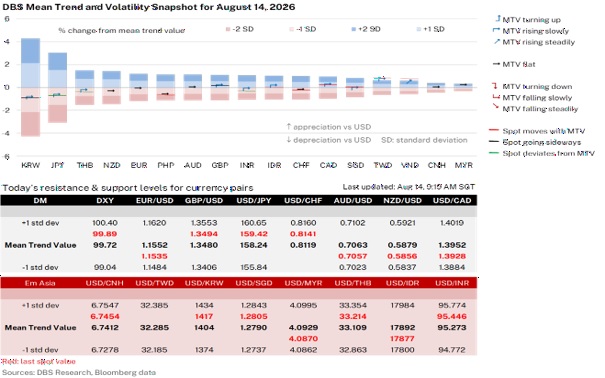Click the MTV falling slowly legend arrow
Image resolution: width=605 pixels, height=378 pixels.
point(496,97)
